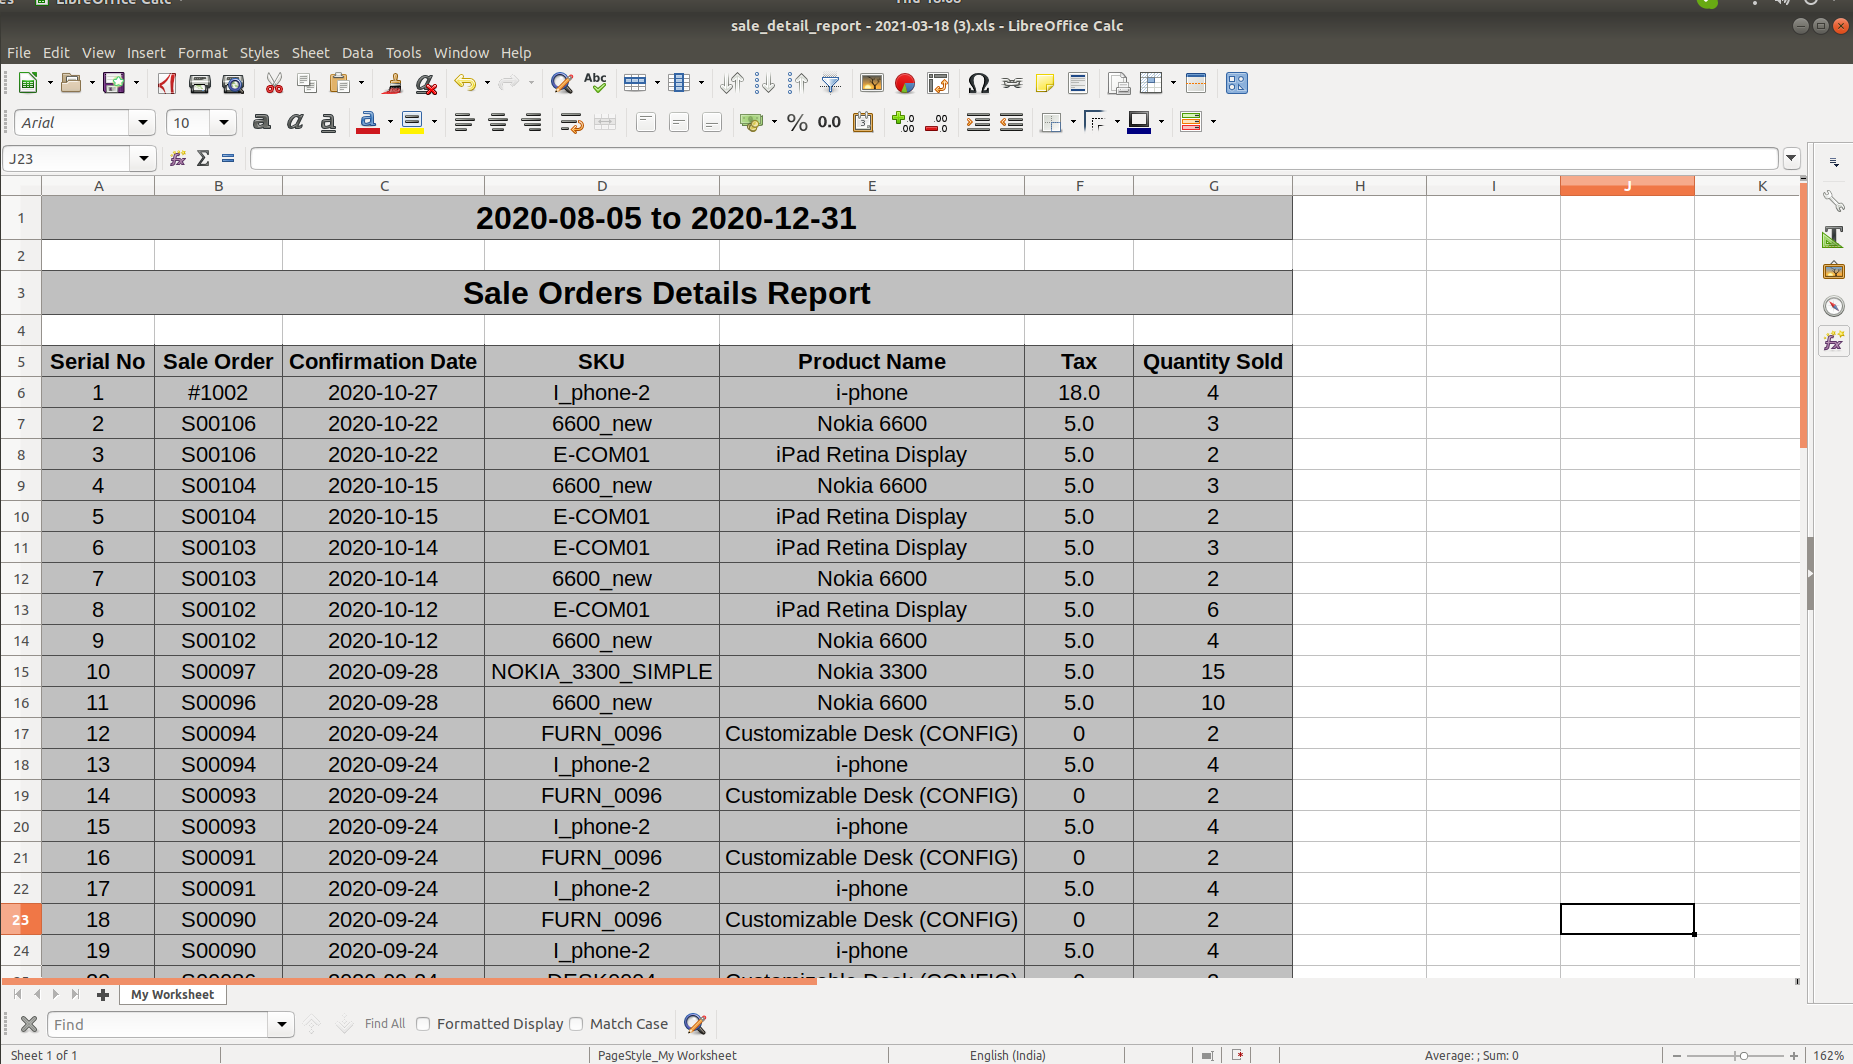Open the font color dropdown arrow
Screen dimensions: 1853x1064
(x=390, y=123)
